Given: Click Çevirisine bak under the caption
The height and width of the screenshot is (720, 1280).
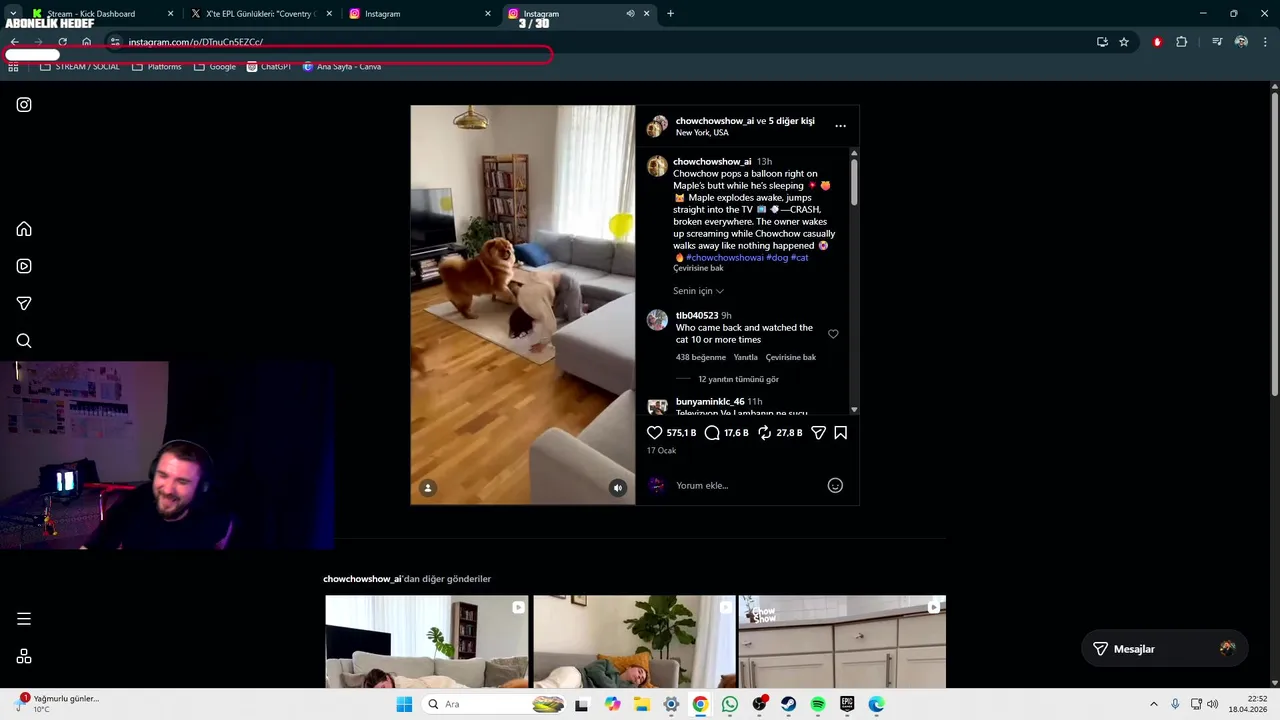Looking at the screenshot, I should click(x=698, y=268).
